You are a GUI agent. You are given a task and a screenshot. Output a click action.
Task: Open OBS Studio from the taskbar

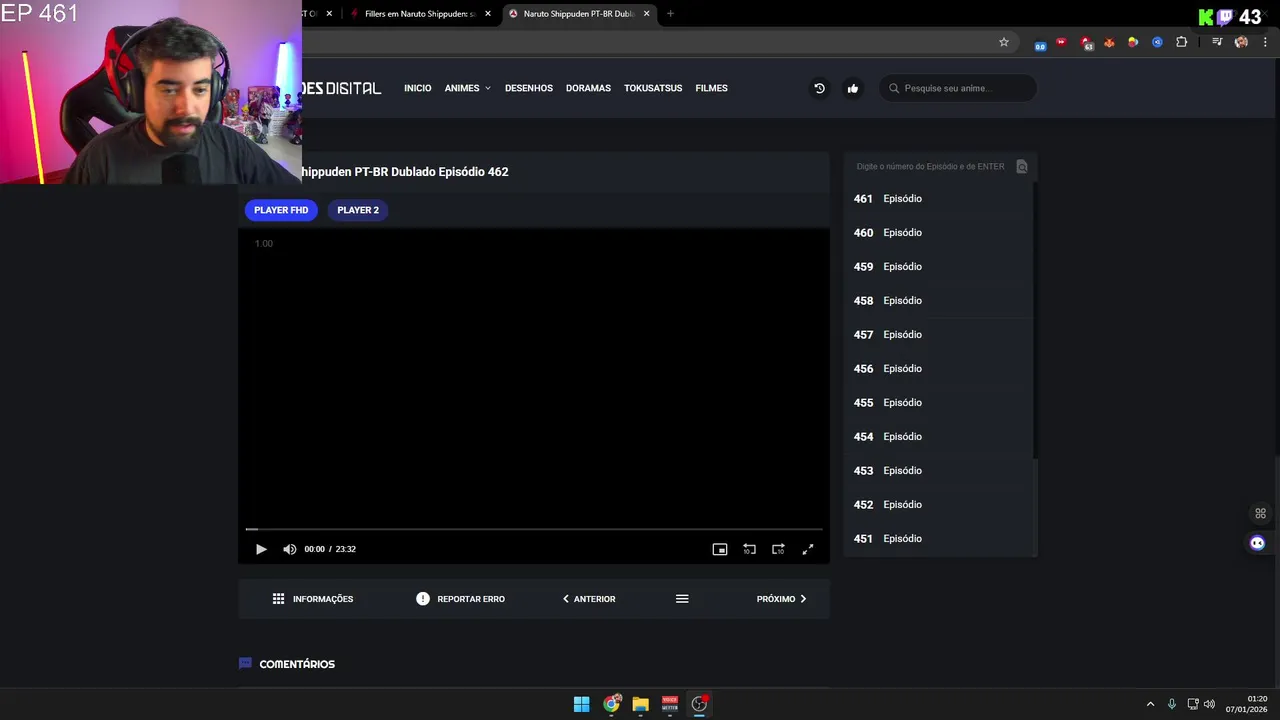point(699,704)
